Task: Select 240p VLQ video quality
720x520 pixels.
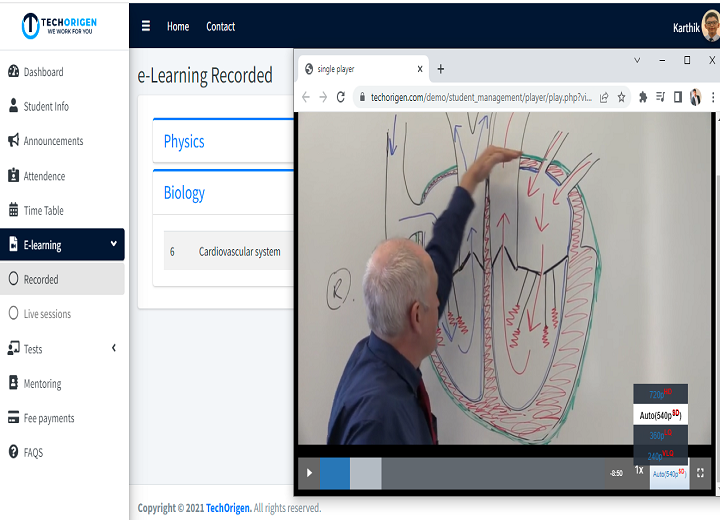Action: tap(660, 455)
